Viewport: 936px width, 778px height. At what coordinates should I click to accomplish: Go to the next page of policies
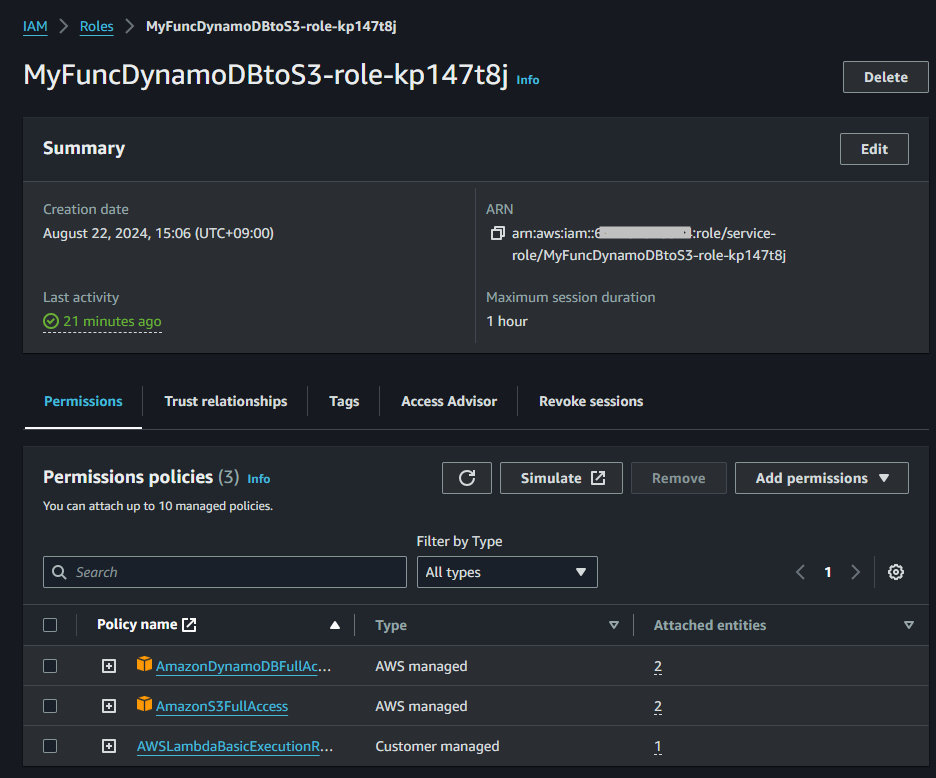pos(855,572)
